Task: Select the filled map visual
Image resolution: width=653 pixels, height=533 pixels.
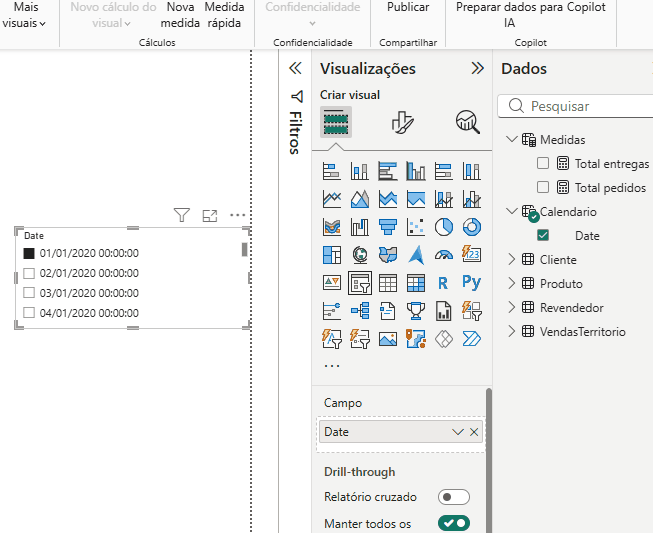Action: tap(388, 255)
